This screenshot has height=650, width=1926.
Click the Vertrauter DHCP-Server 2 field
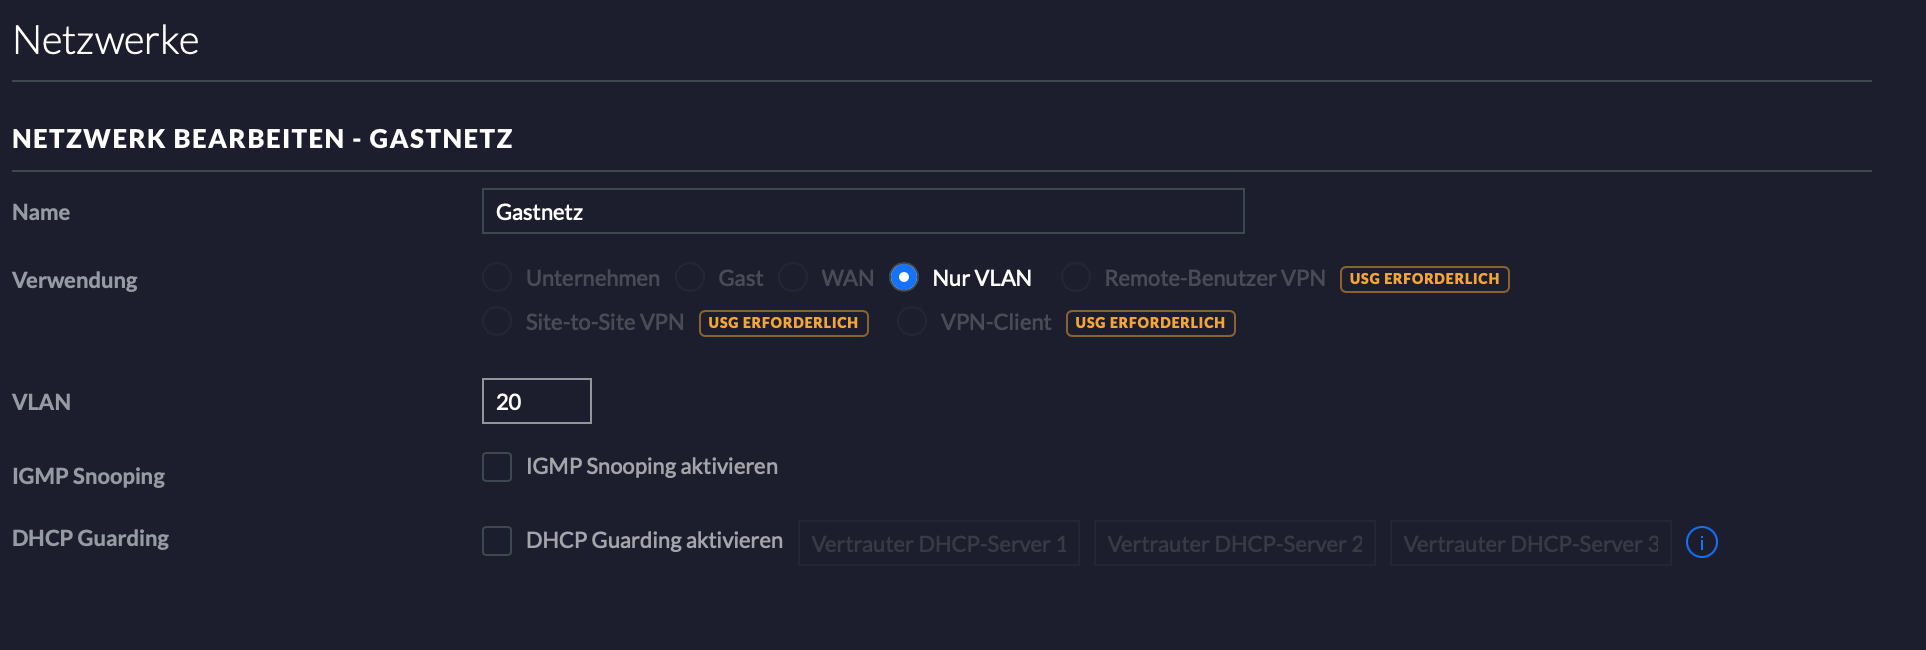pos(1235,543)
